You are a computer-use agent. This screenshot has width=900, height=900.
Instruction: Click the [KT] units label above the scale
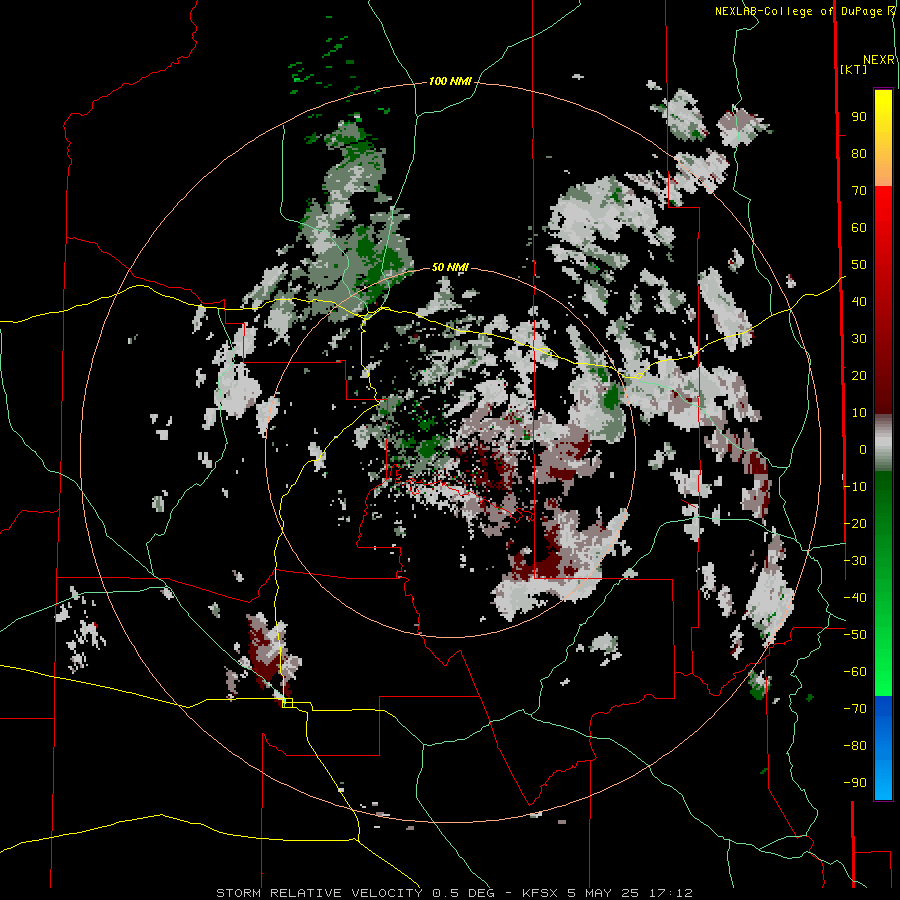[853, 69]
